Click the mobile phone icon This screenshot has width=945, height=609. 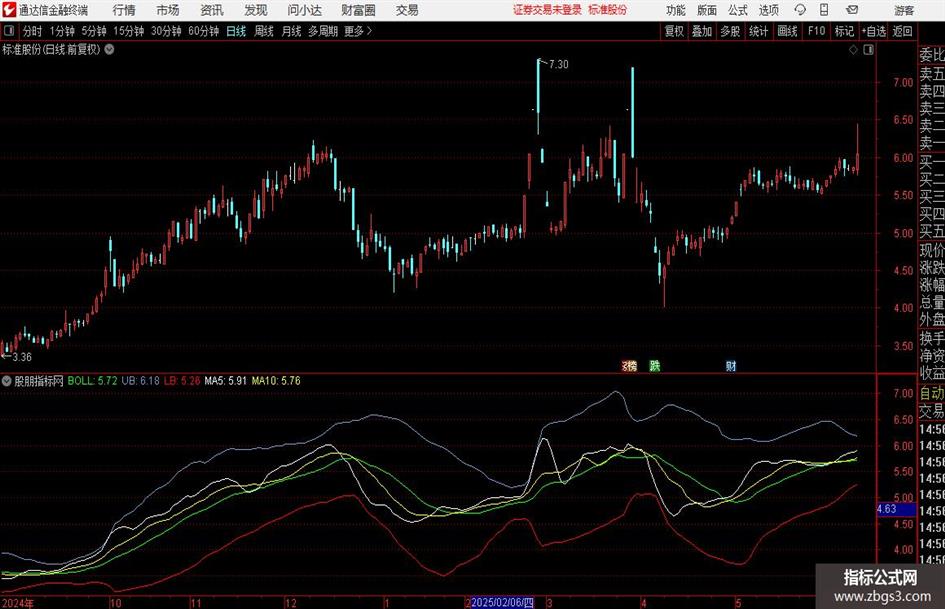pos(824,10)
